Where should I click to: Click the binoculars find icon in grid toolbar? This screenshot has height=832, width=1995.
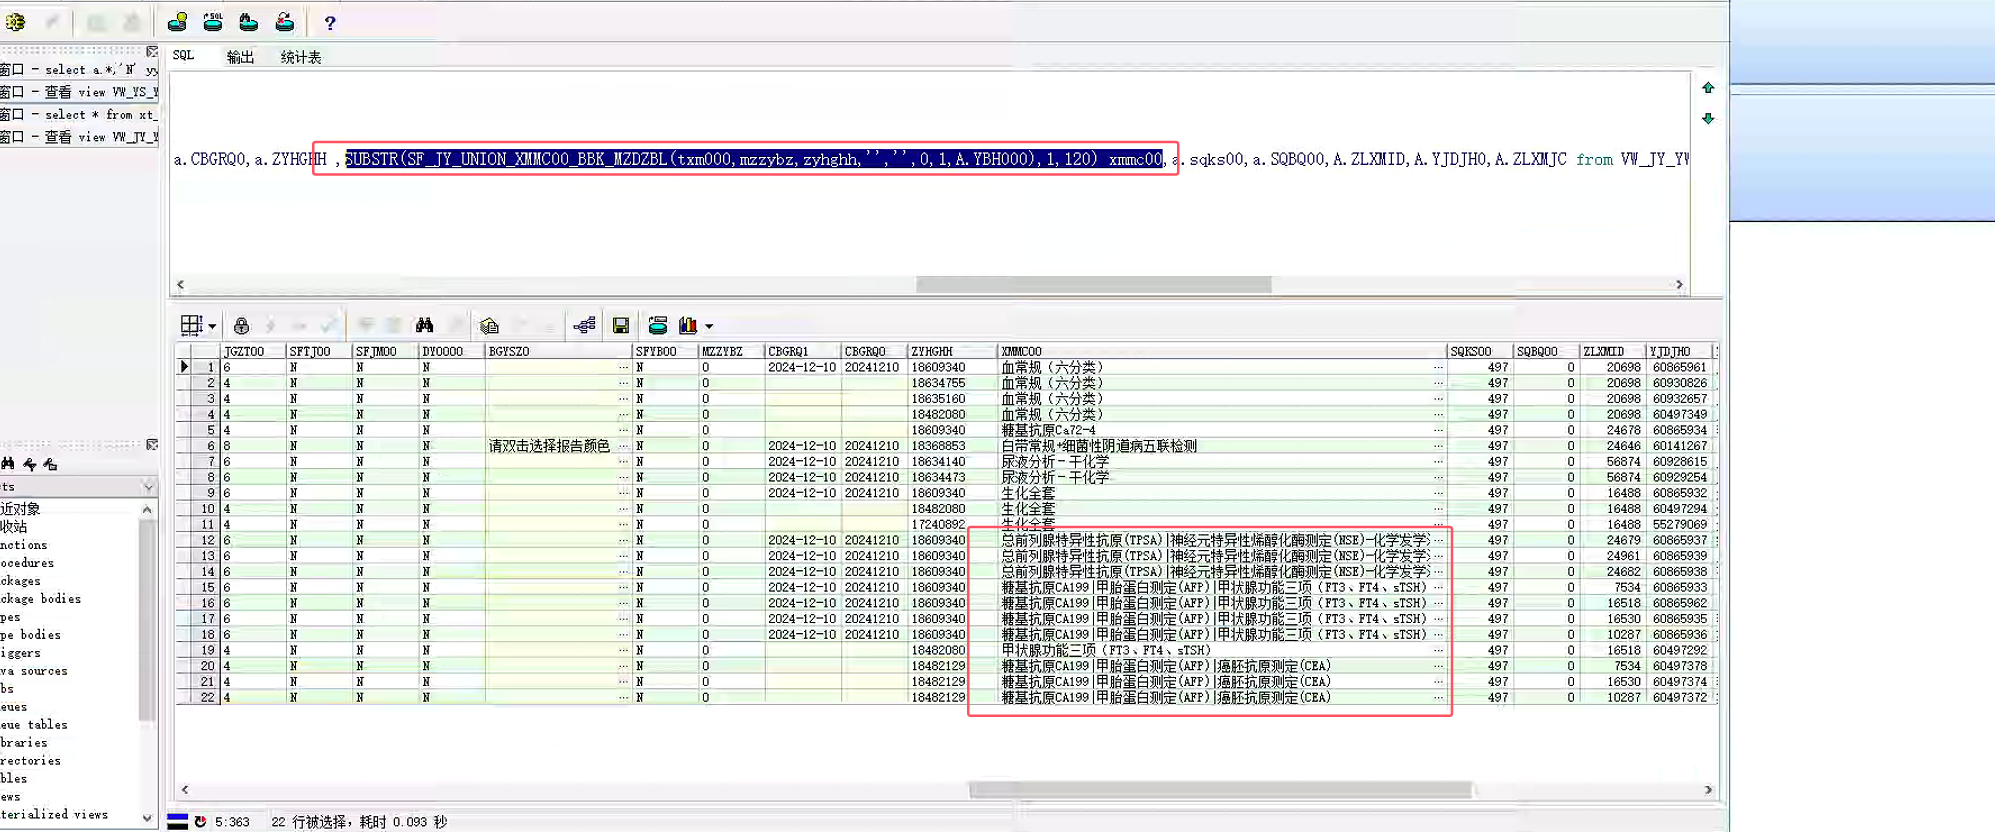pyautogui.click(x=425, y=326)
